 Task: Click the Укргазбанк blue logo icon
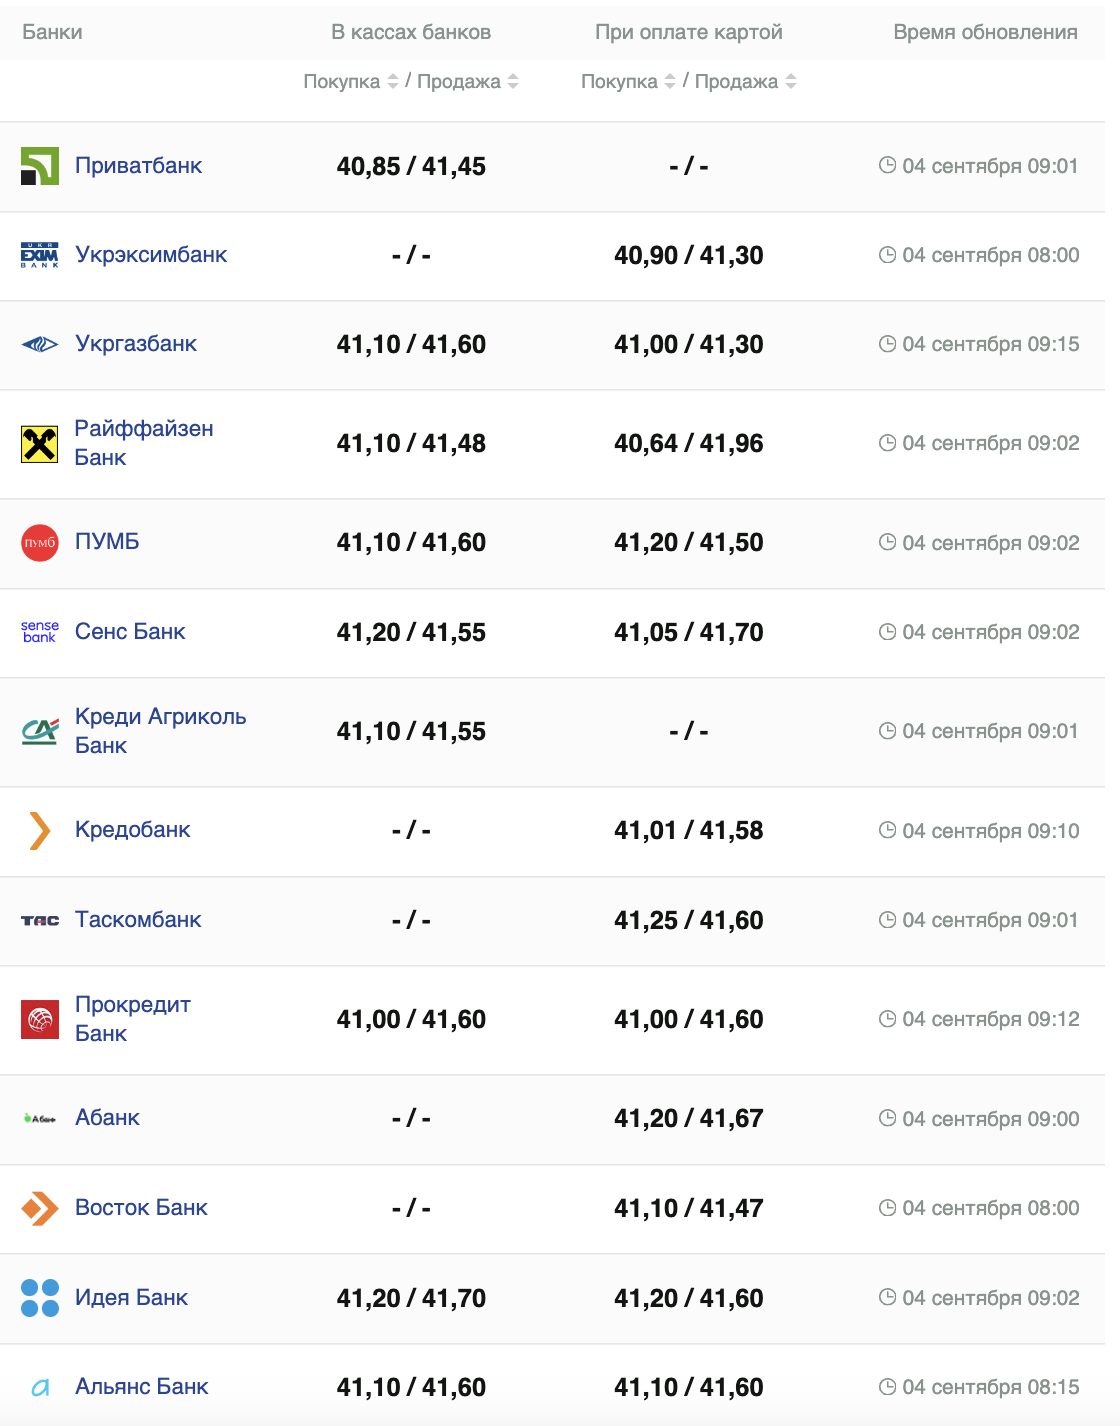(x=40, y=345)
